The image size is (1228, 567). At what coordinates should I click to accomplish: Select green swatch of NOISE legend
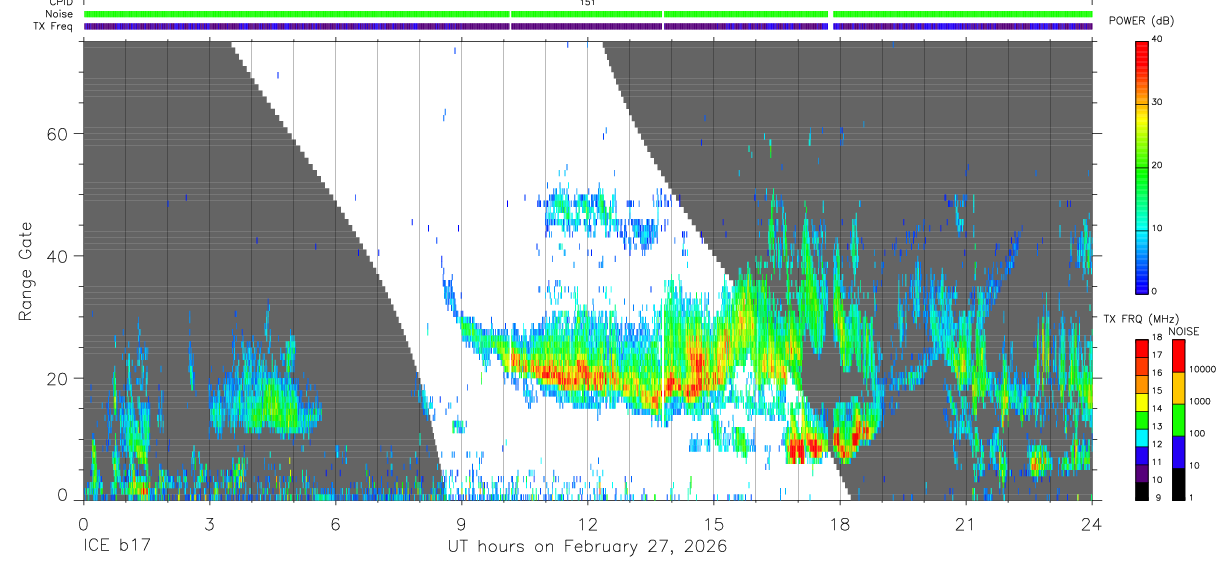tap(1178, 420)
